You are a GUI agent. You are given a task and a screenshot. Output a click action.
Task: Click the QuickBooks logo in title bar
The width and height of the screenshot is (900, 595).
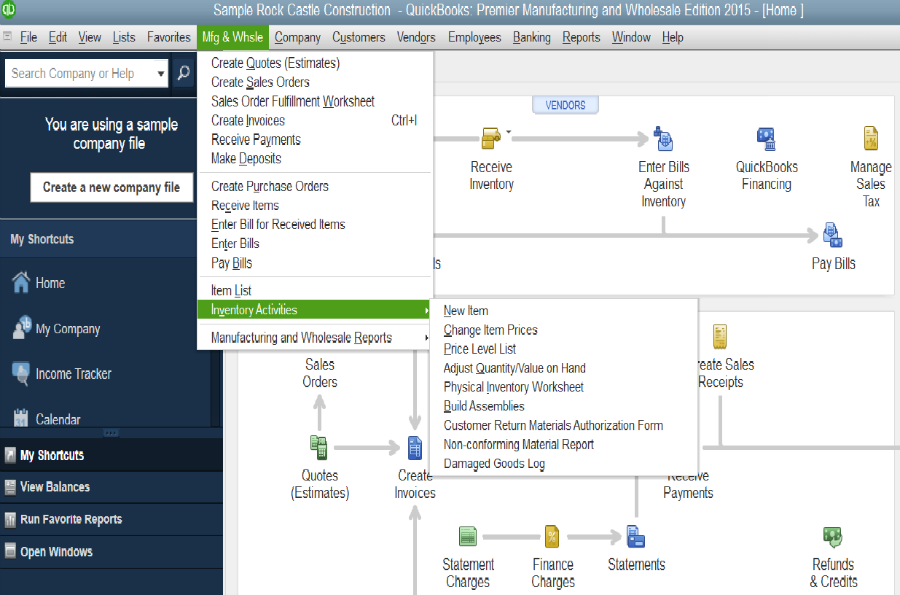point(8,9)
